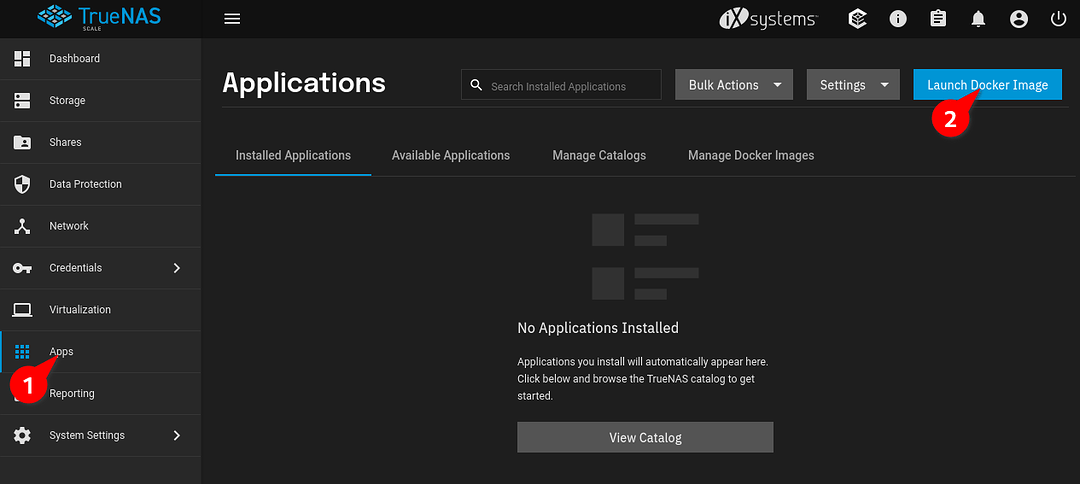Select the Manage Catalogs tab

pos(598,156)
